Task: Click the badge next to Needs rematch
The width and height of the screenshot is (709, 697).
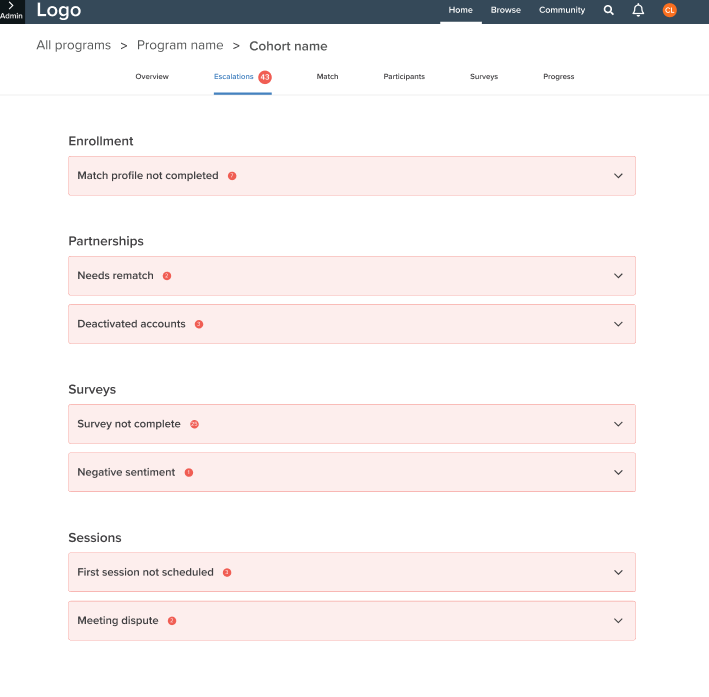Action: coord(167,276)
